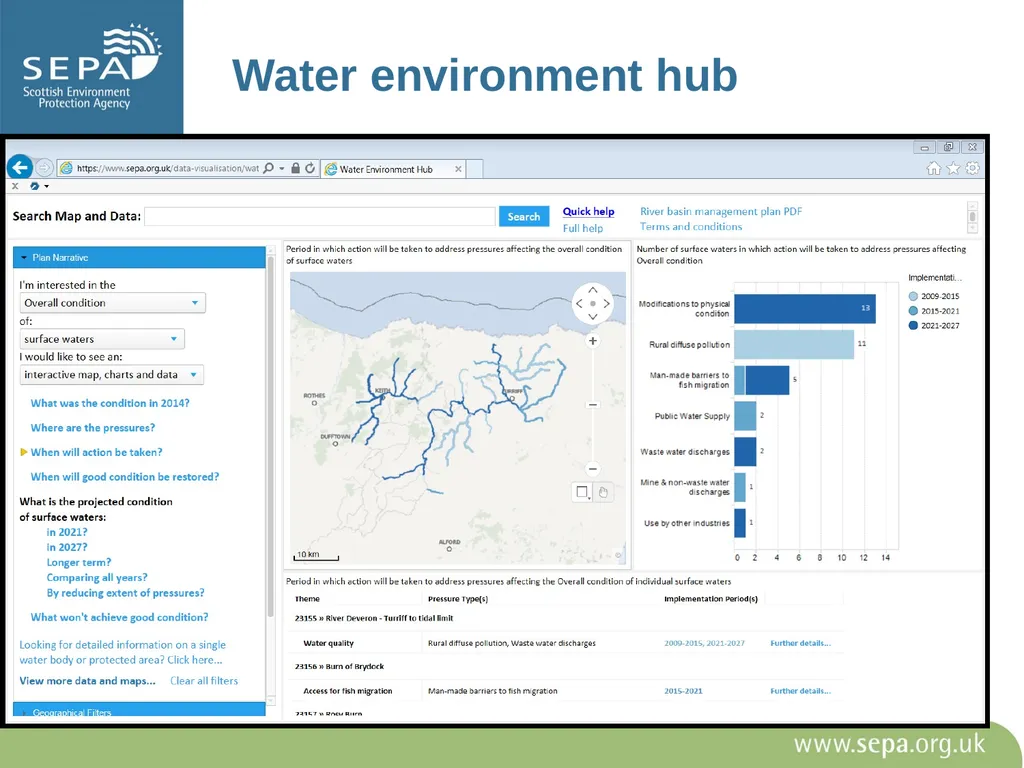
Task: Click the browser address URL field
Action: pos(168,168)
